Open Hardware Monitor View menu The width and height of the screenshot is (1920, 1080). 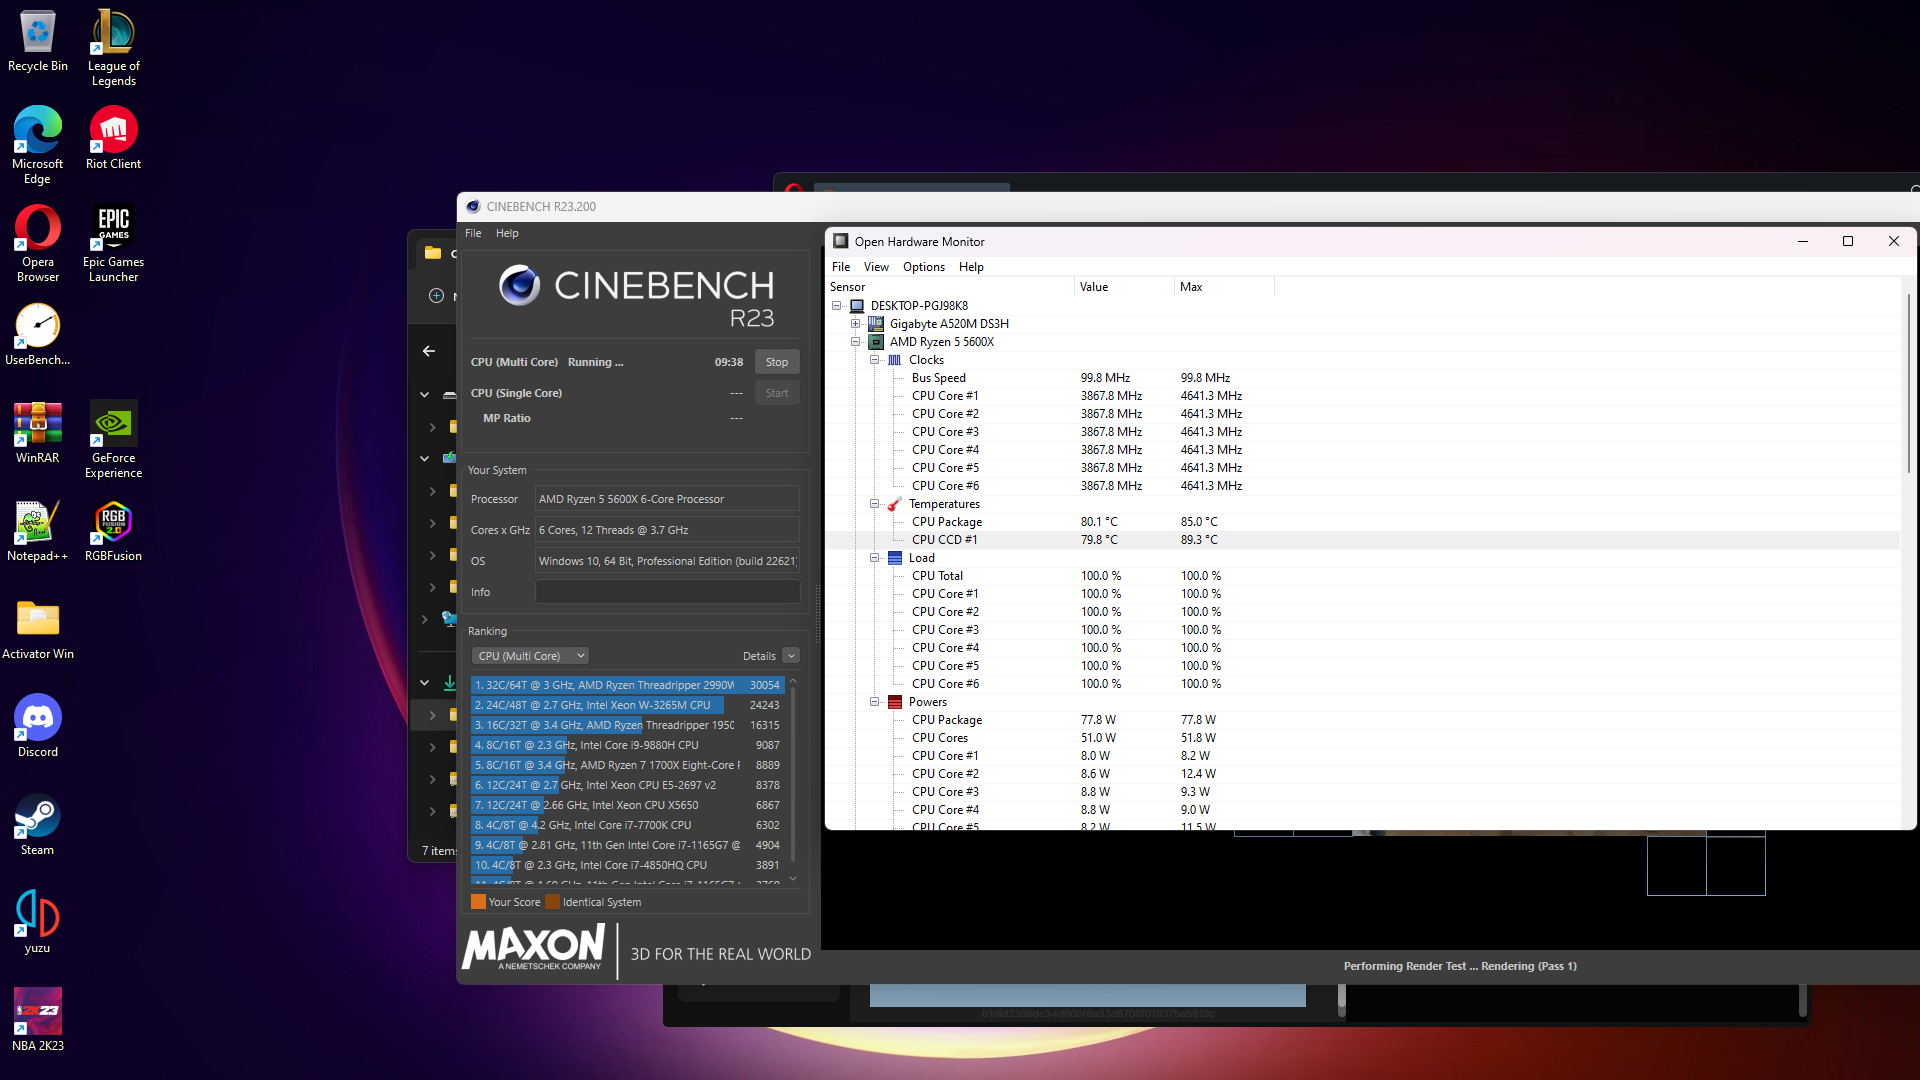point(876,267)
